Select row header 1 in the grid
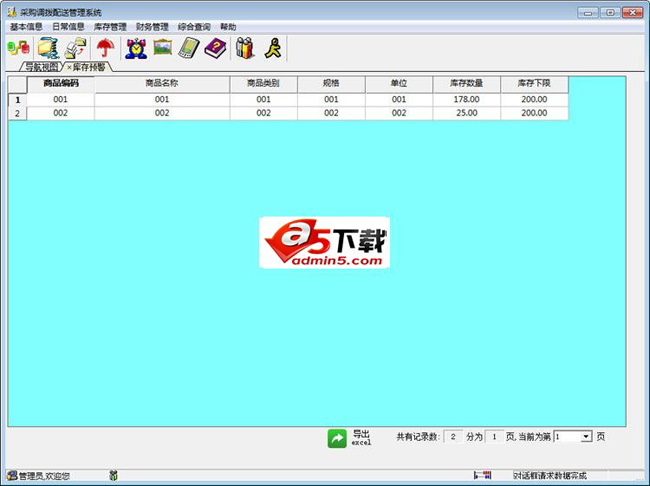650x486 pixels. tap(17, 100)
